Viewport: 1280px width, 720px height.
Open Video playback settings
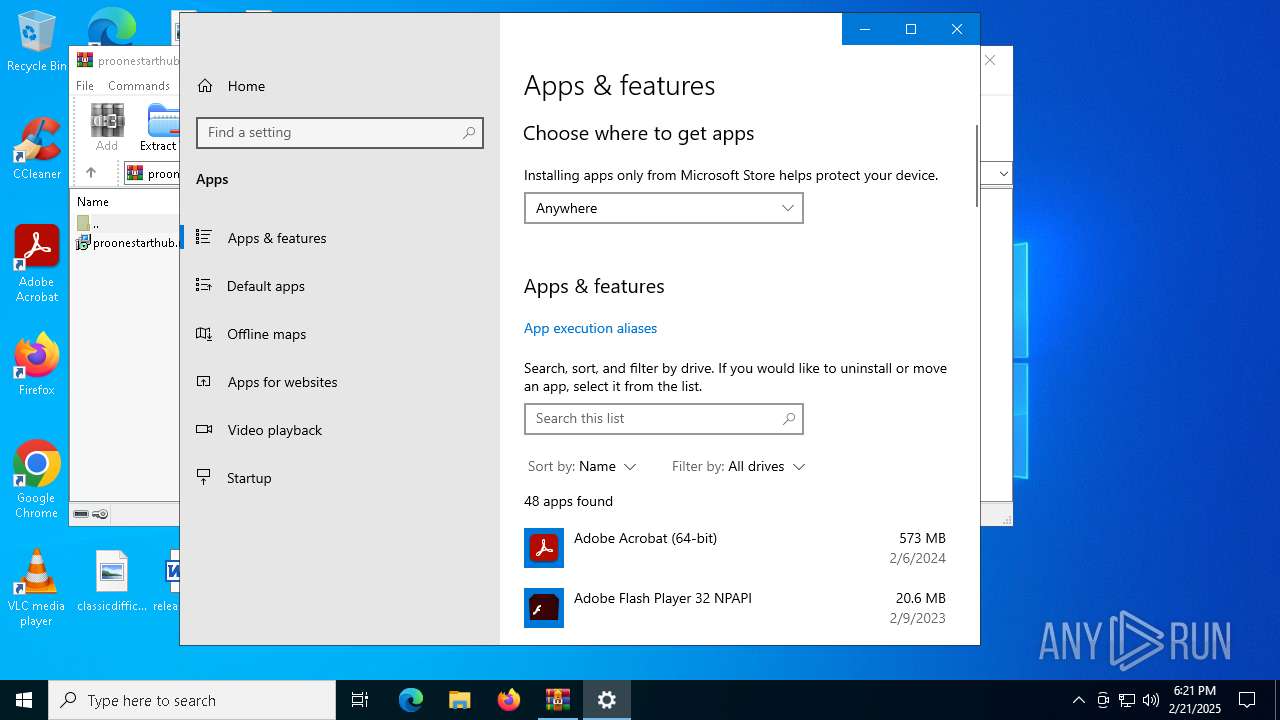click(x=340, y=430)
